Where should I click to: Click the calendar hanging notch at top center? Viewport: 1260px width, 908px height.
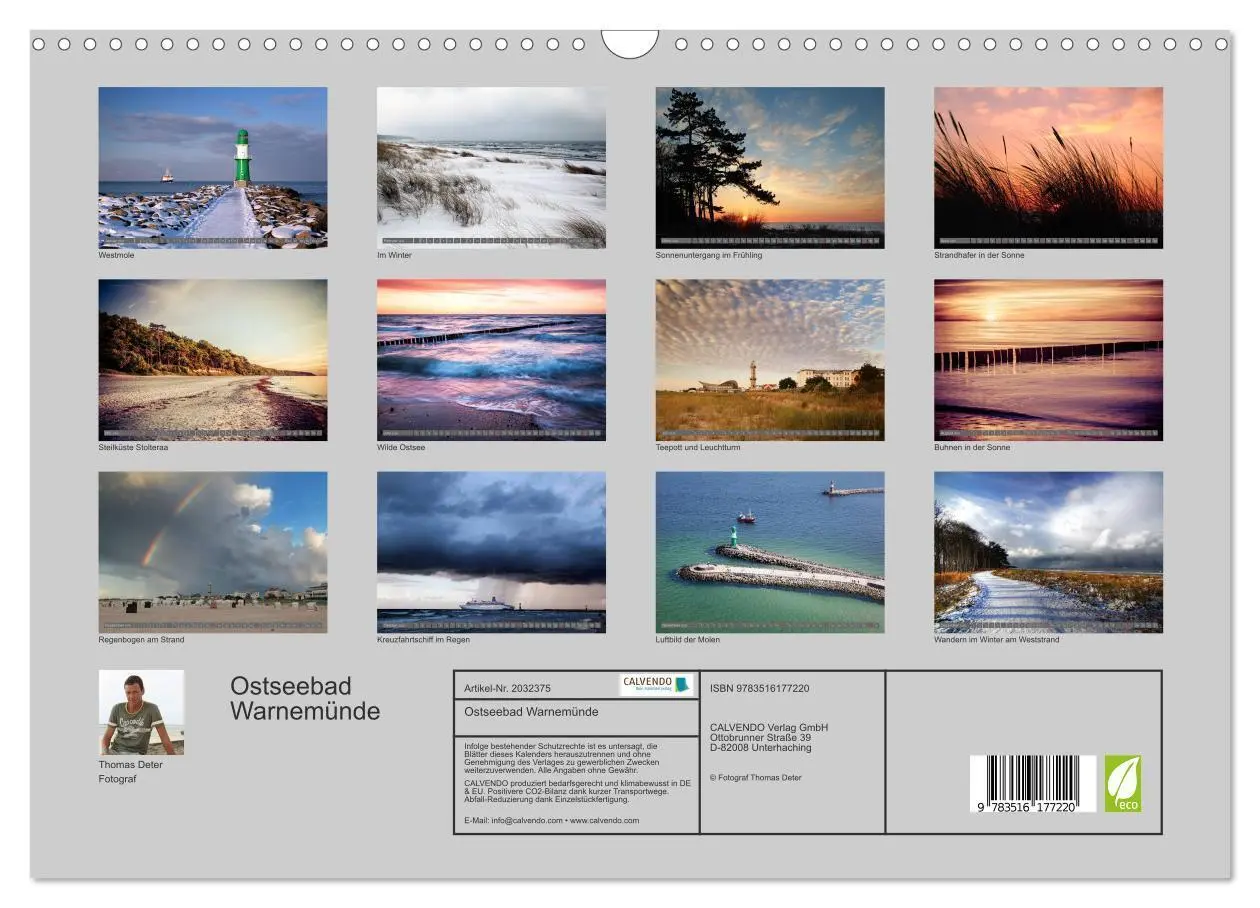630,43
